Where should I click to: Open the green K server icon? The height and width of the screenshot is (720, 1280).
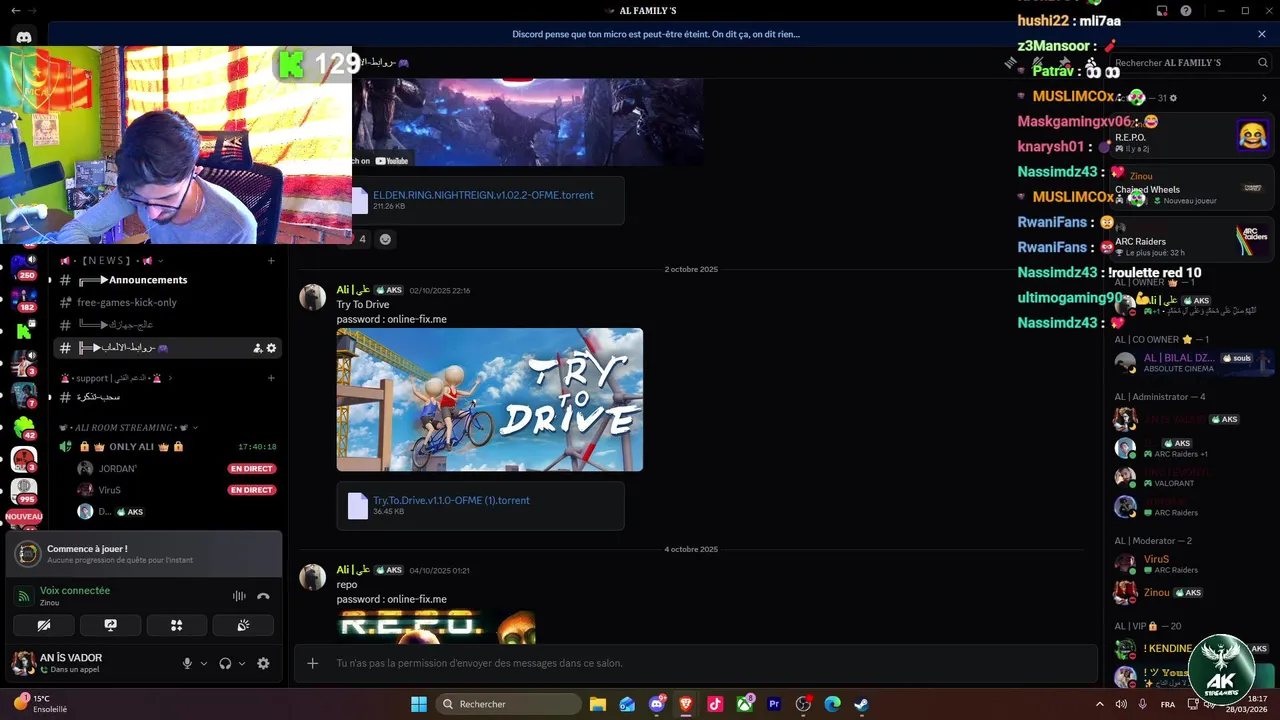tap(24, 331)
